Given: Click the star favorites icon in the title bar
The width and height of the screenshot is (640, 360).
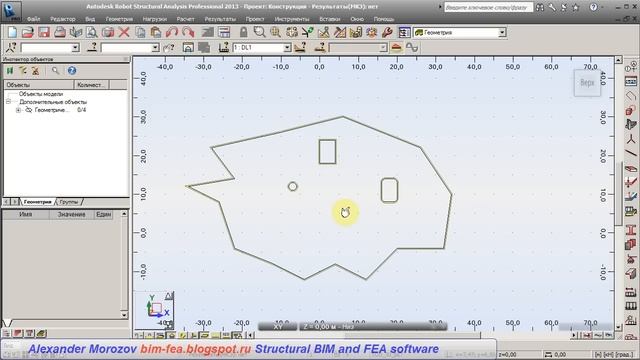Looking at the screenshot, I should [x=576, y=7].
